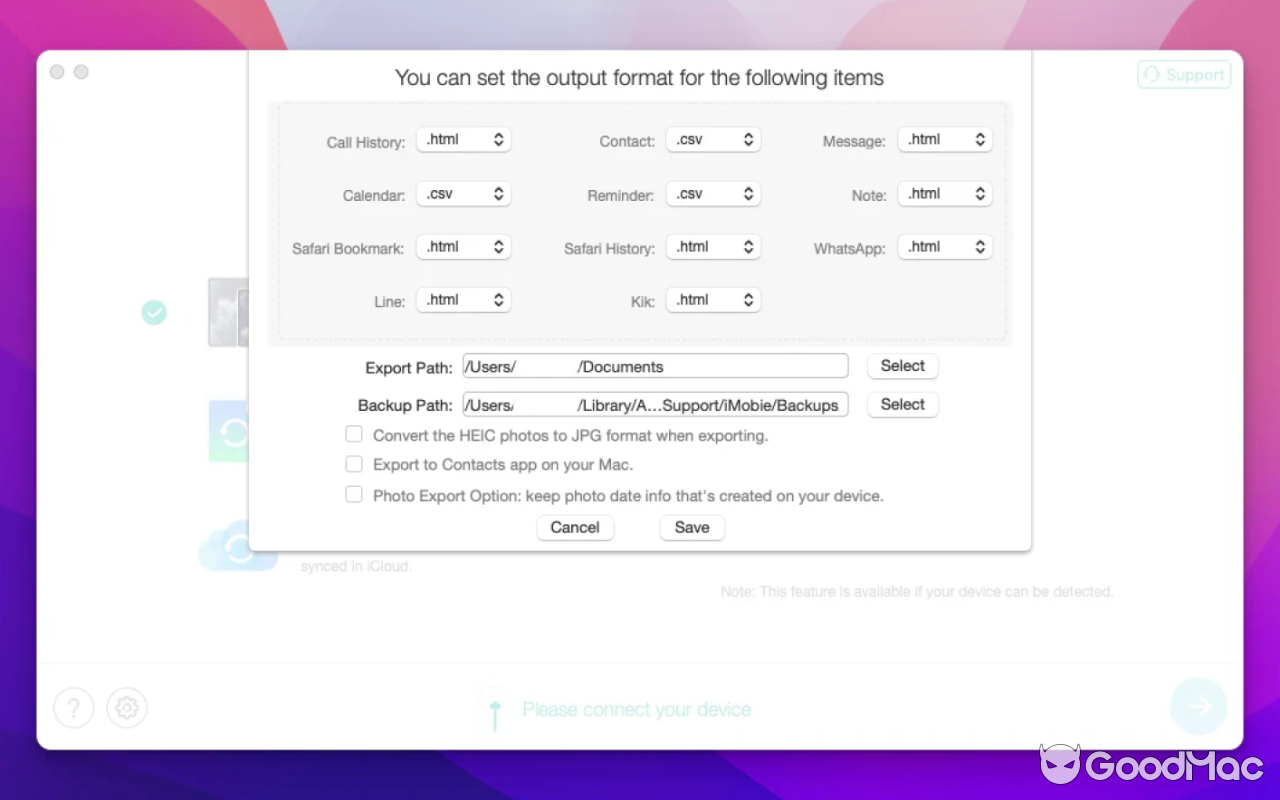The height and width of the screenshot is (800, 1280).
Task: Click Select next to Export Path
Action: pyautogui.click(x=902, y=366)
